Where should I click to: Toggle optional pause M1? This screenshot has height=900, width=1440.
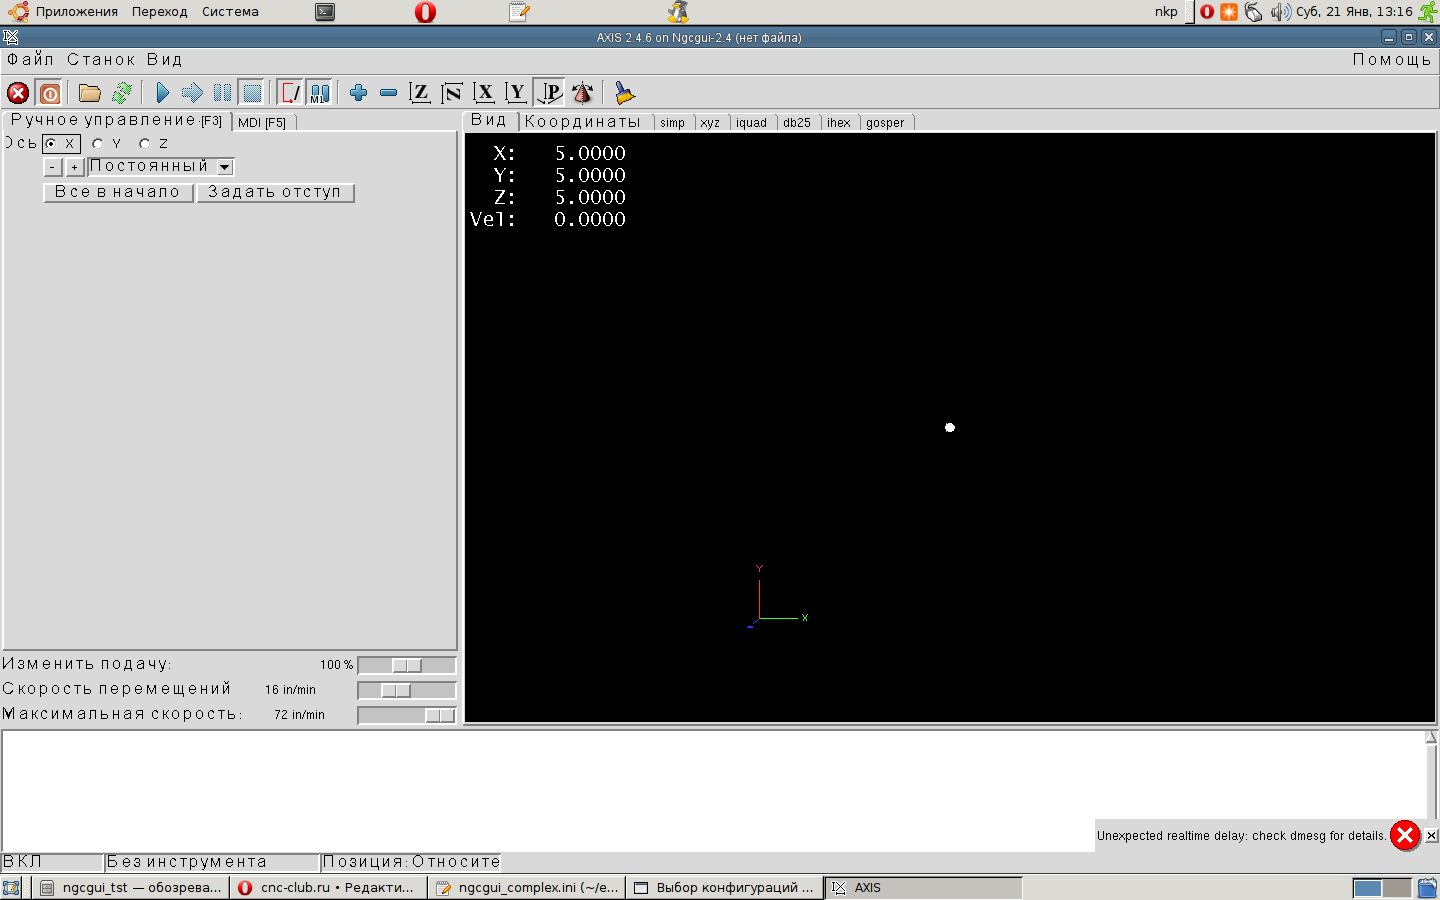319,93
